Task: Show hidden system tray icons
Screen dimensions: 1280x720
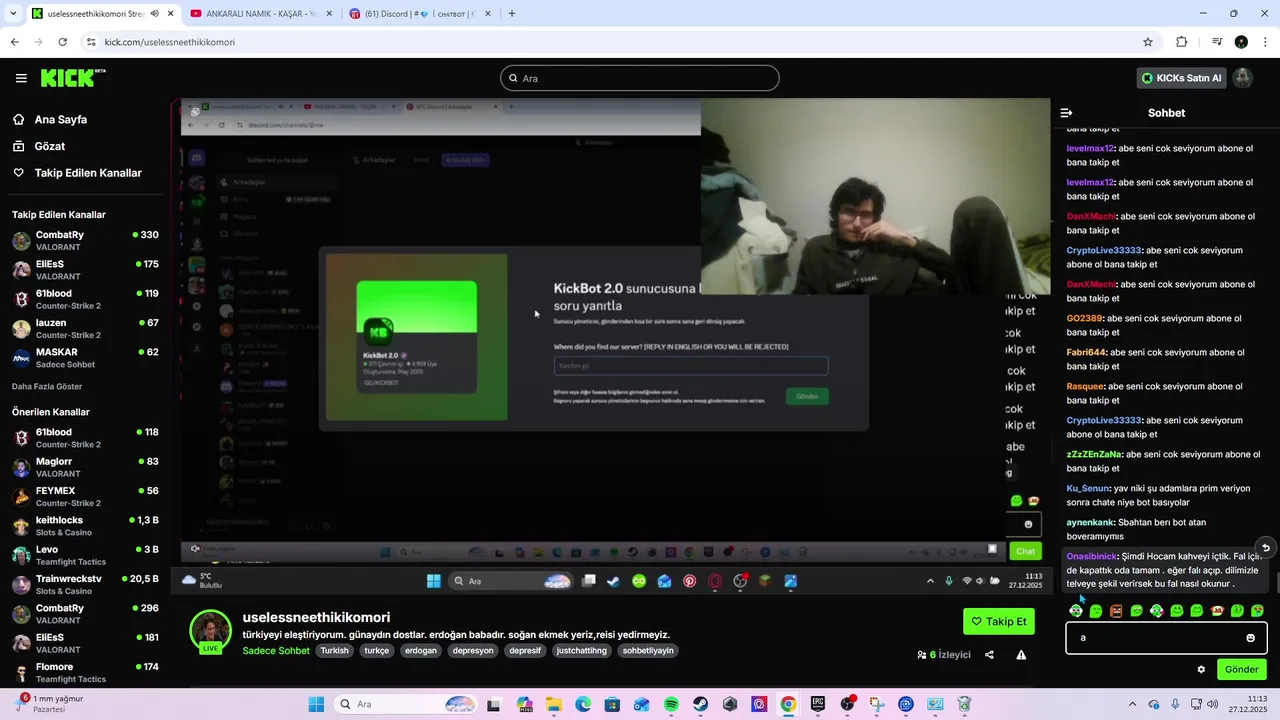Action: (1132, 704)
